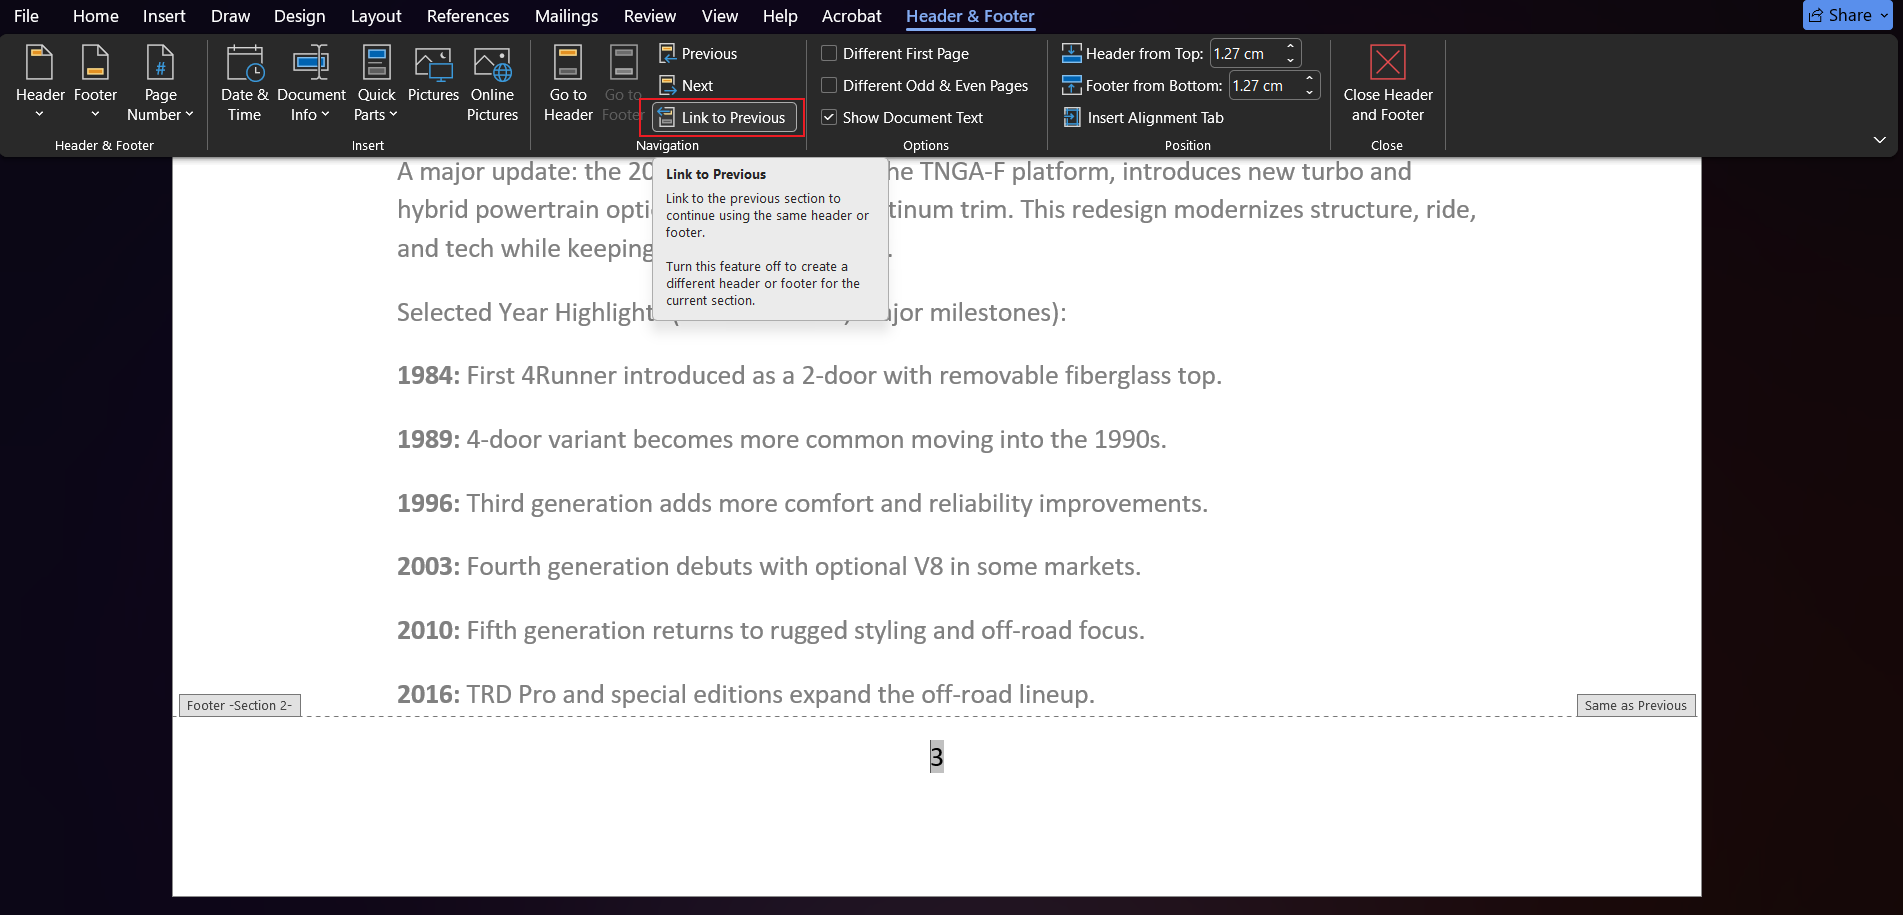Screen dimensions: 1903x915
Task: Click the Footer from Bottom value field
Action: (1264, 86)
